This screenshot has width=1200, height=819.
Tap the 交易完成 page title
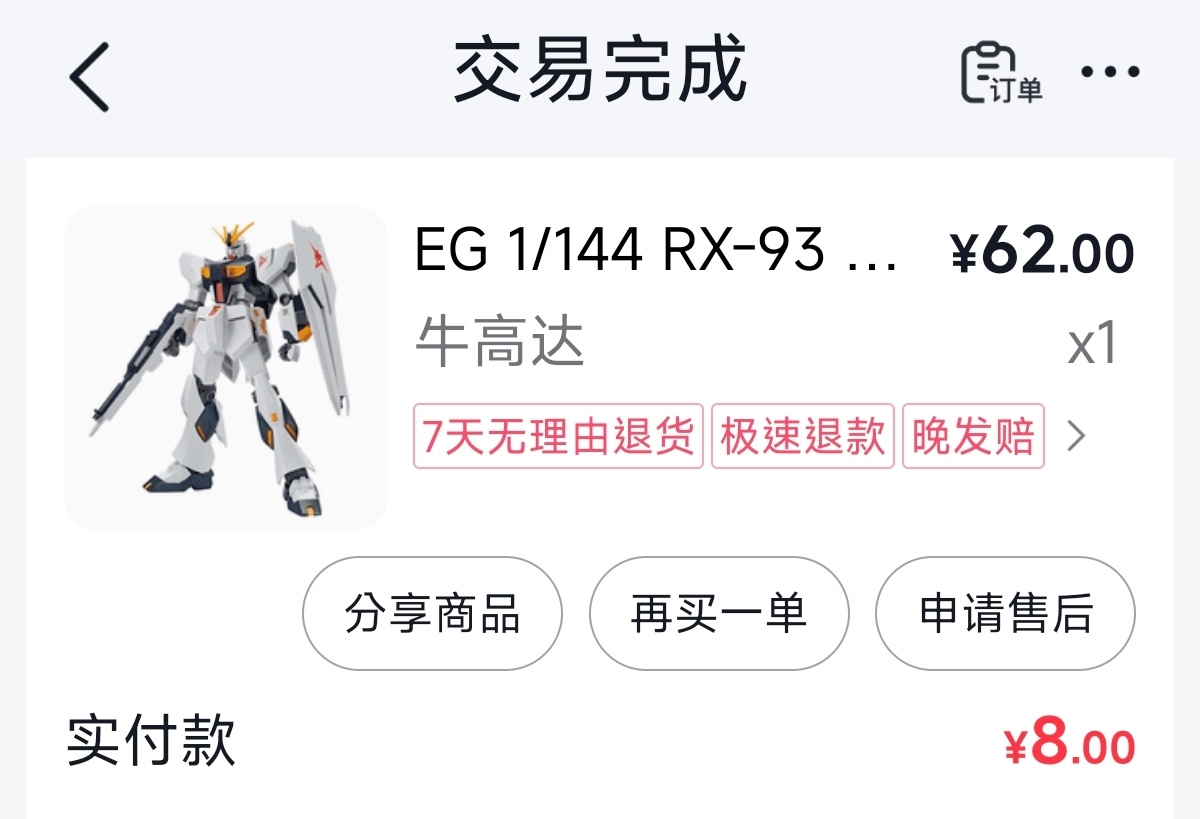tap(600, 70)
